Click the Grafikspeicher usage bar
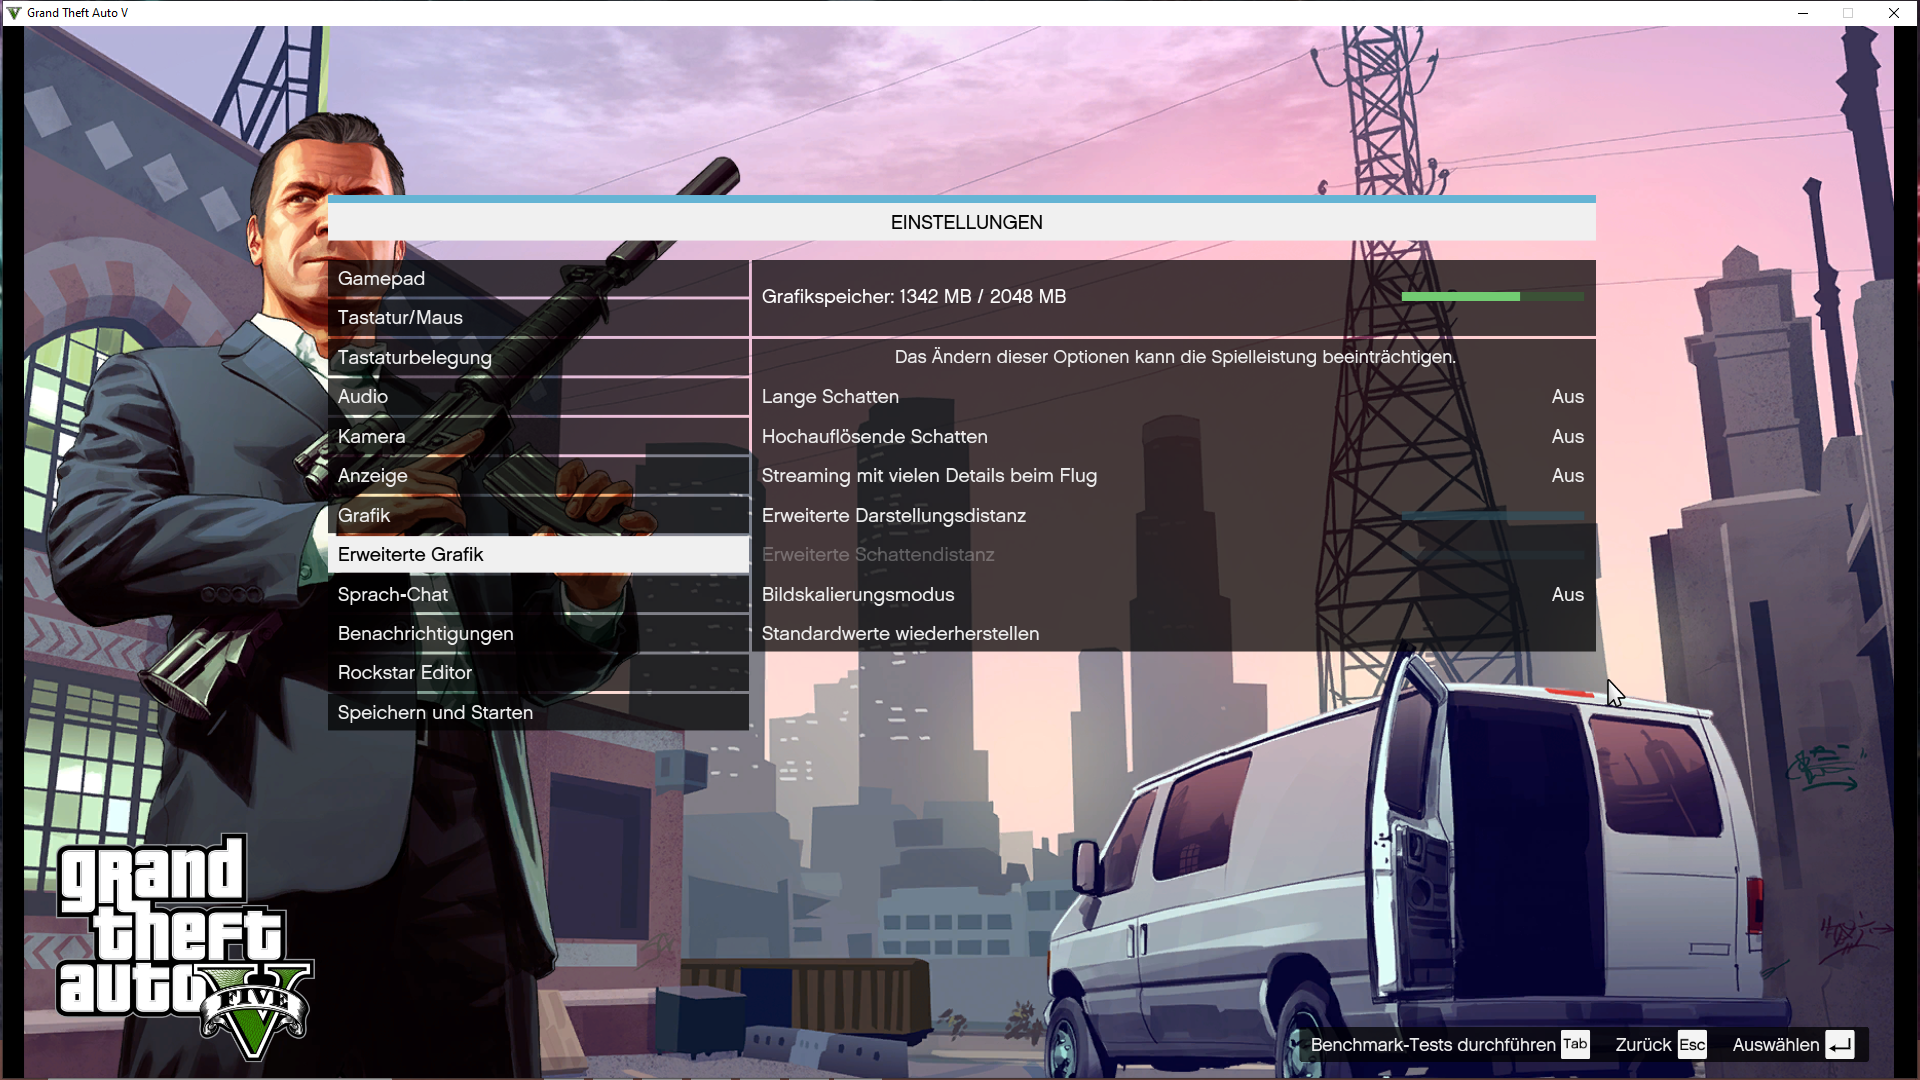Viewport: 1920px width, 1080px height. tap(1492, 297)
